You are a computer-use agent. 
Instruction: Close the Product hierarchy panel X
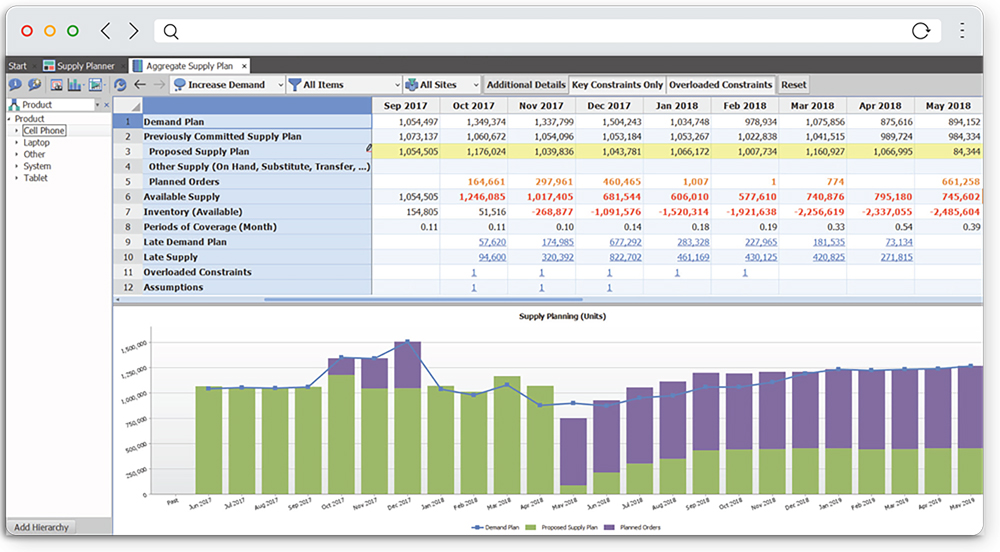[105, 105]
